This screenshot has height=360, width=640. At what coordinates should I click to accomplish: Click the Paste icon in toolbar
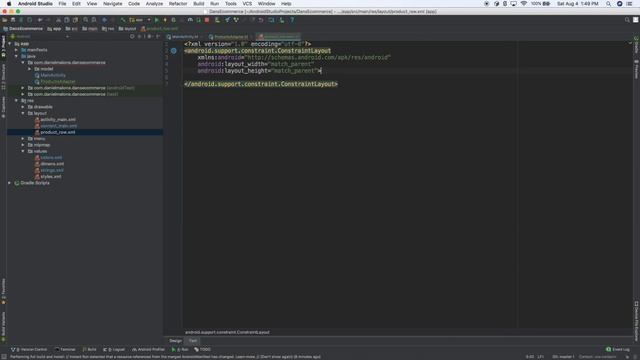(76, 20)
